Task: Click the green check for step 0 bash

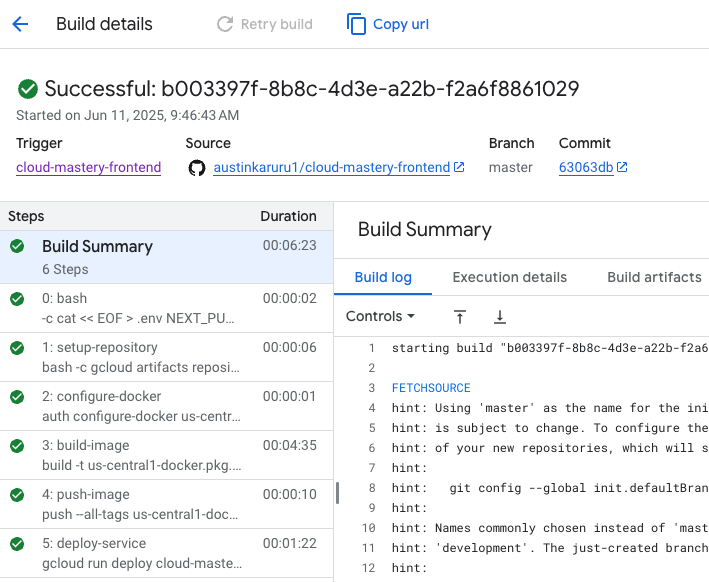Action: tap(17, 299)
